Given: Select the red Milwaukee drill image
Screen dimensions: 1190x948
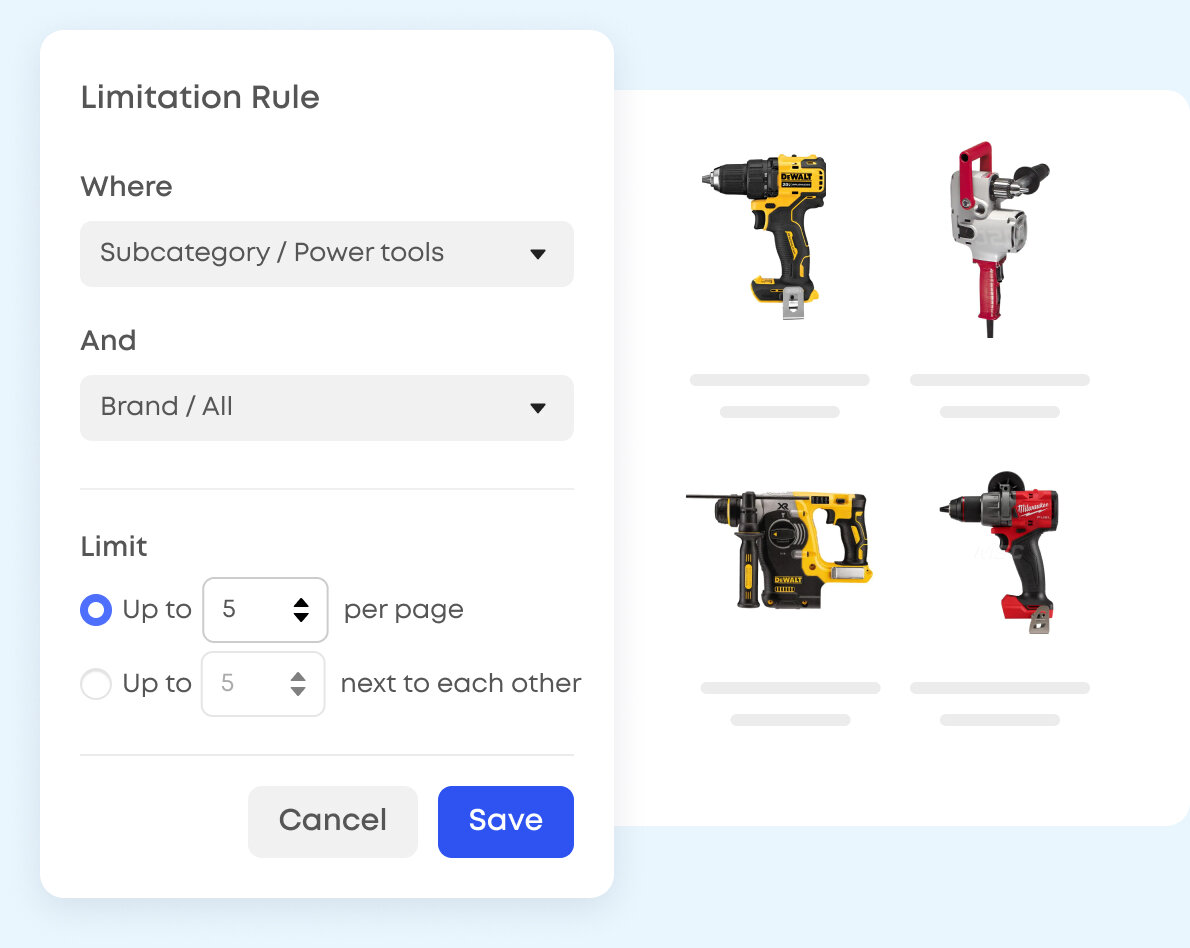Looking at the screenshot, I should pos(1000,552).
